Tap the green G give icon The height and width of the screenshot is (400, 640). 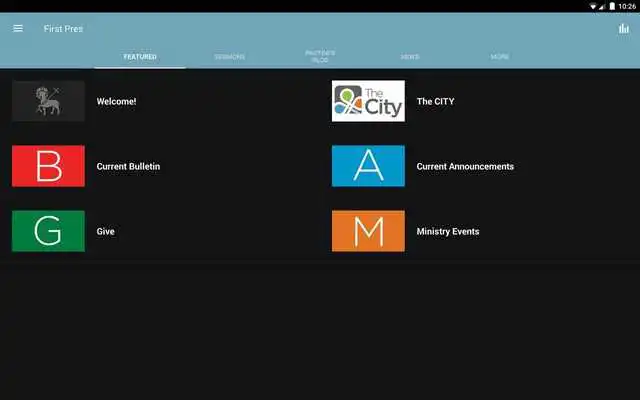point(49,231)
